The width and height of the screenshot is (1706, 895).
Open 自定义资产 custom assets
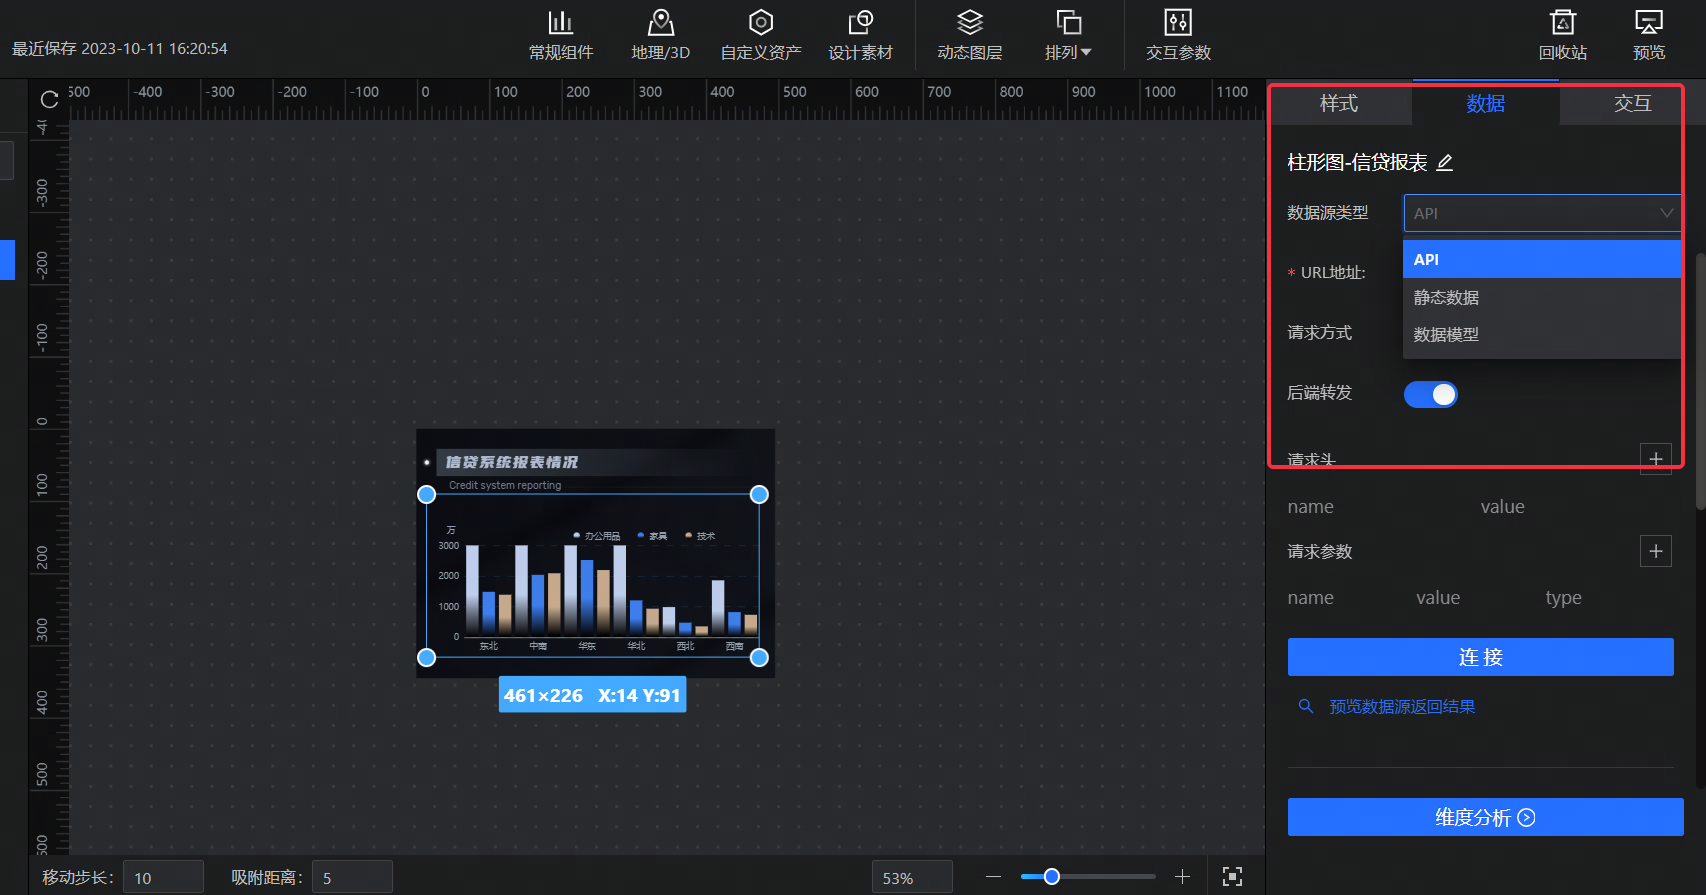(x=760, y=35)
